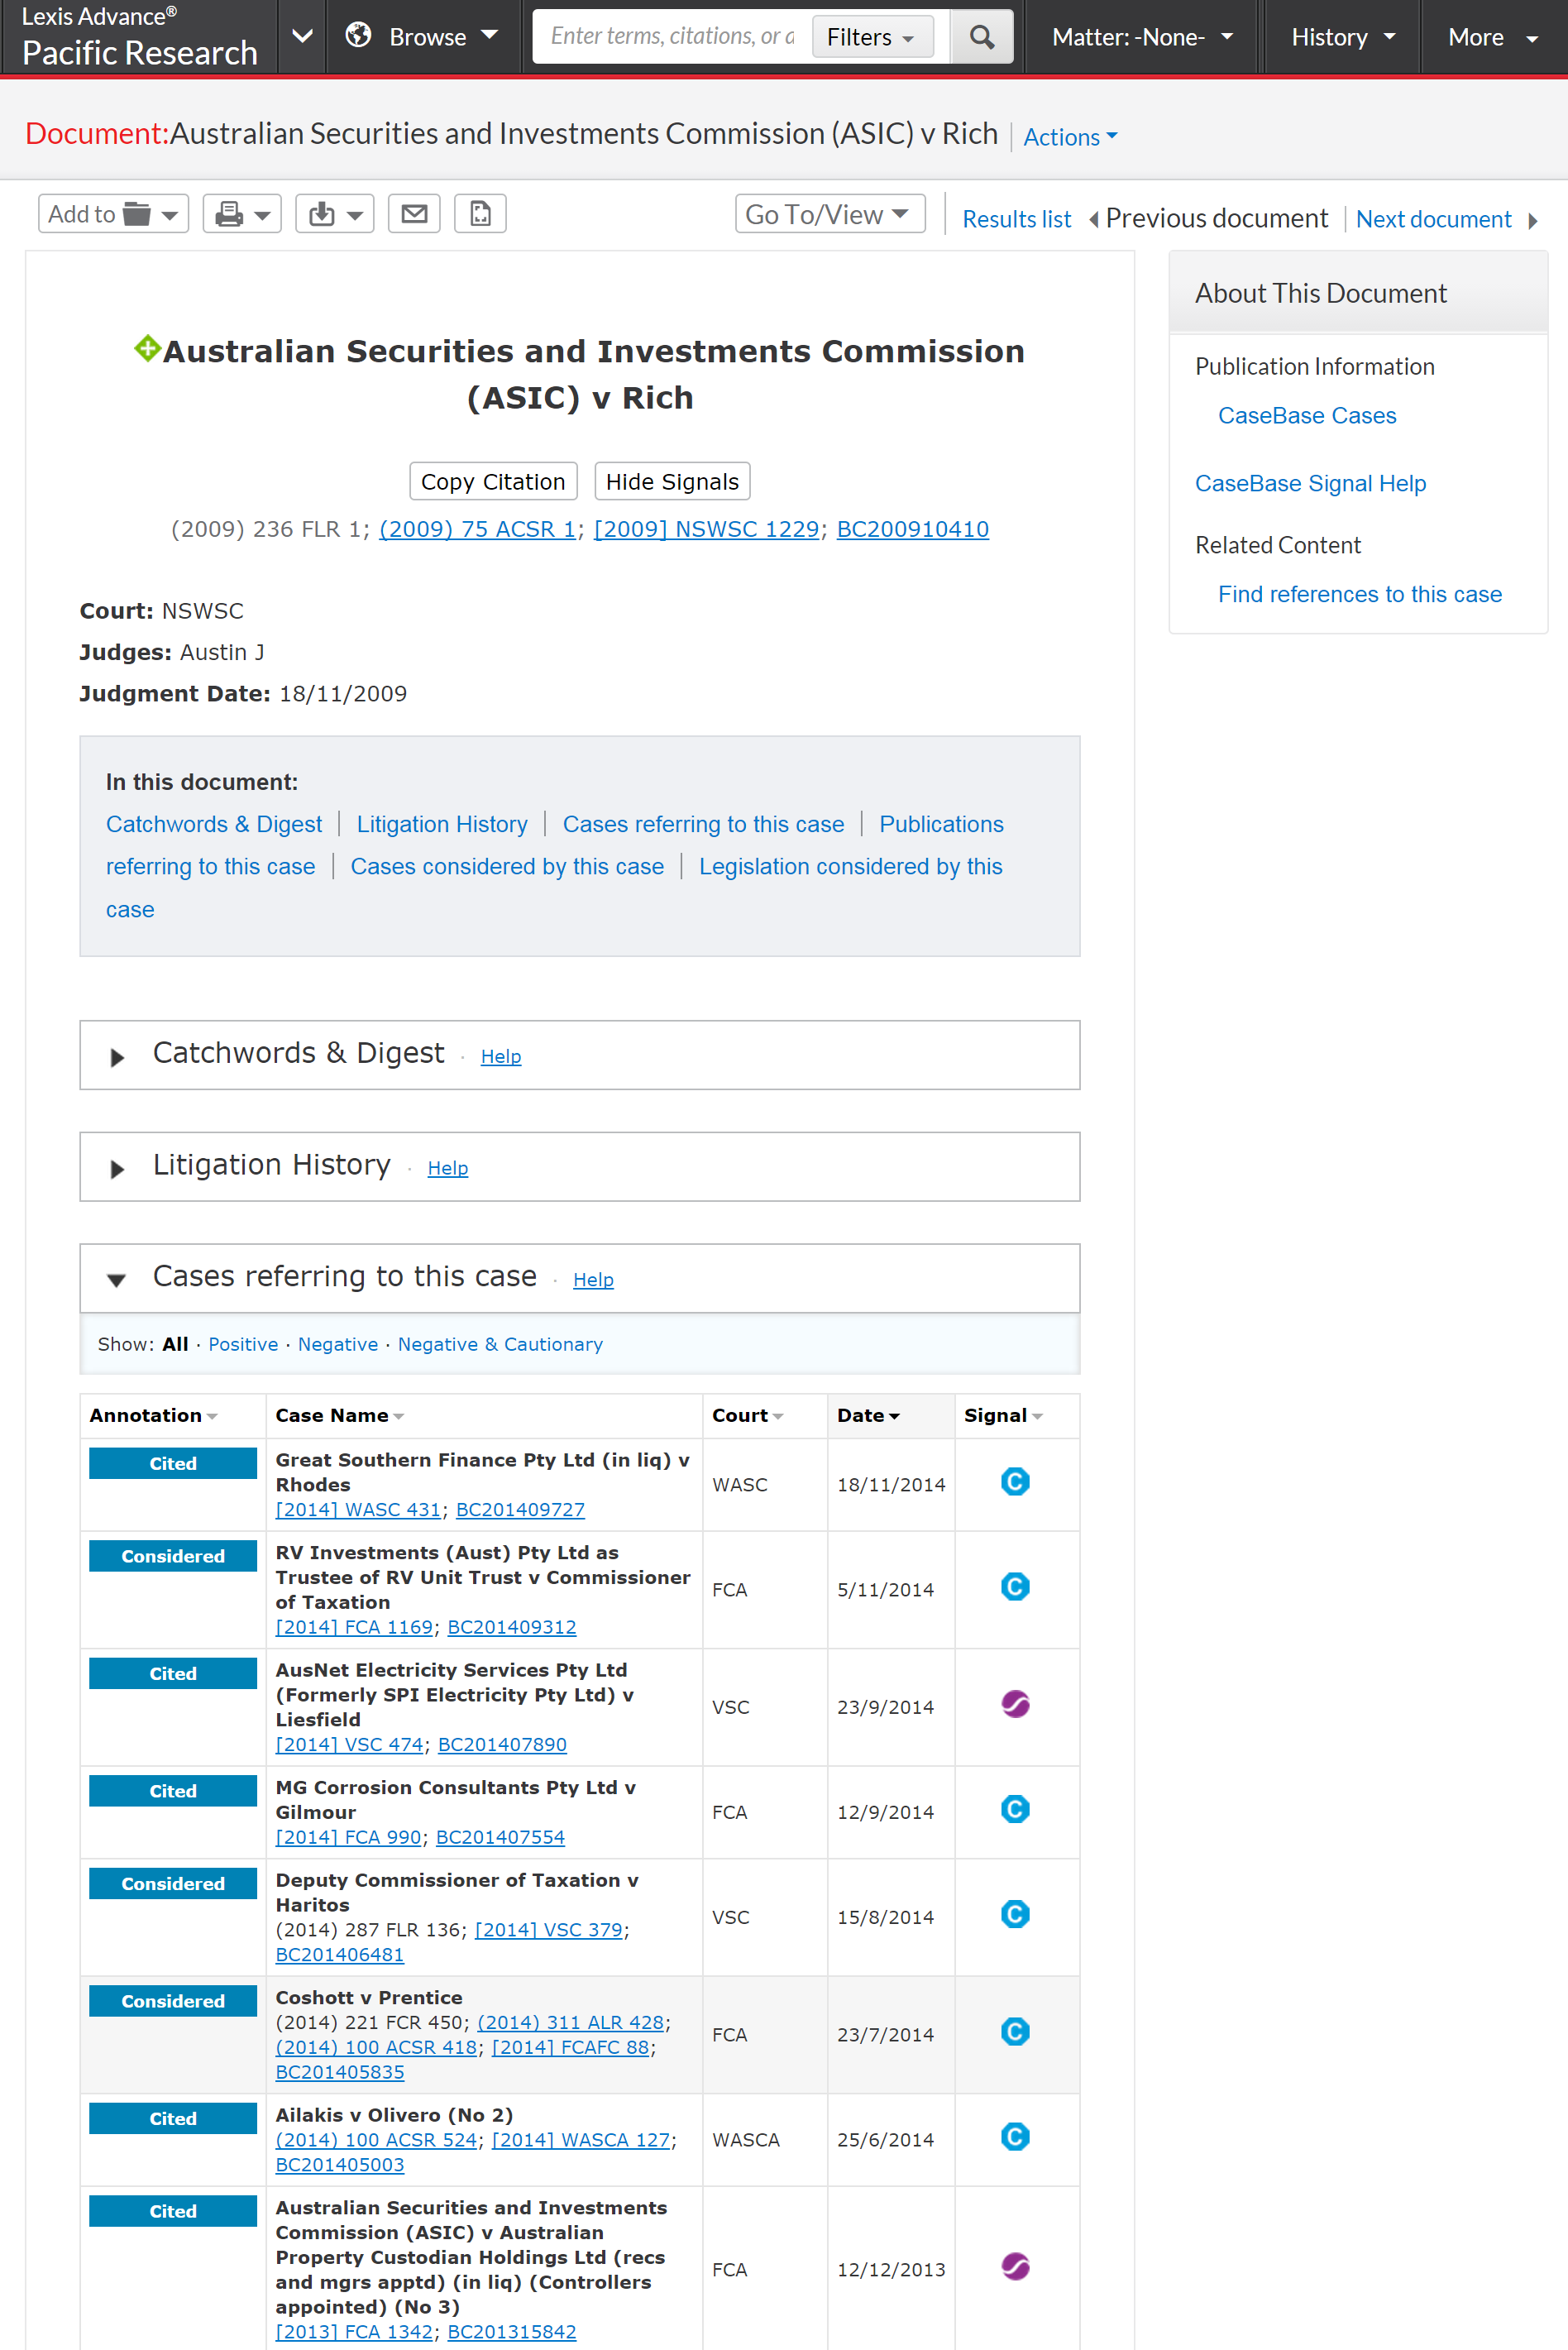Show only Negative cases
The width and height of the screenshot is (1568, 2350).
[x=338, y=1344]
